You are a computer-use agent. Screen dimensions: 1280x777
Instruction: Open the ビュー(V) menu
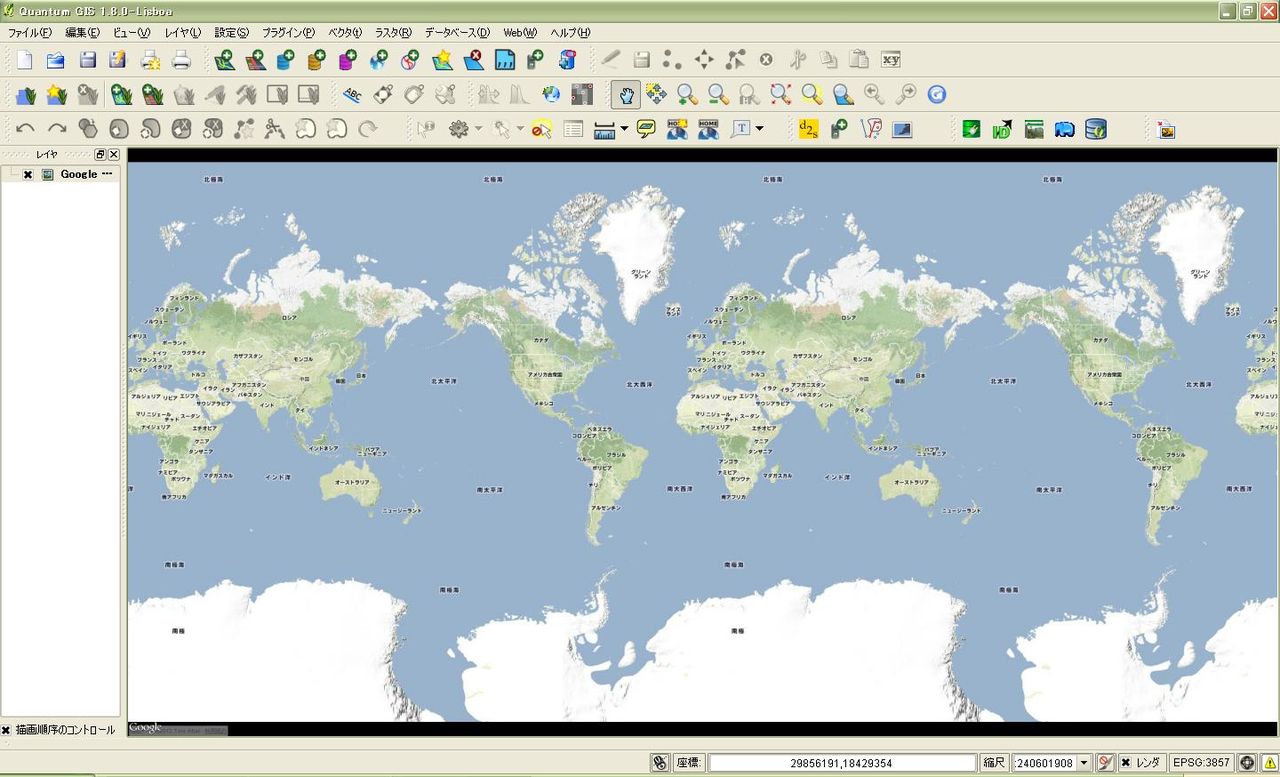(132, 33)
